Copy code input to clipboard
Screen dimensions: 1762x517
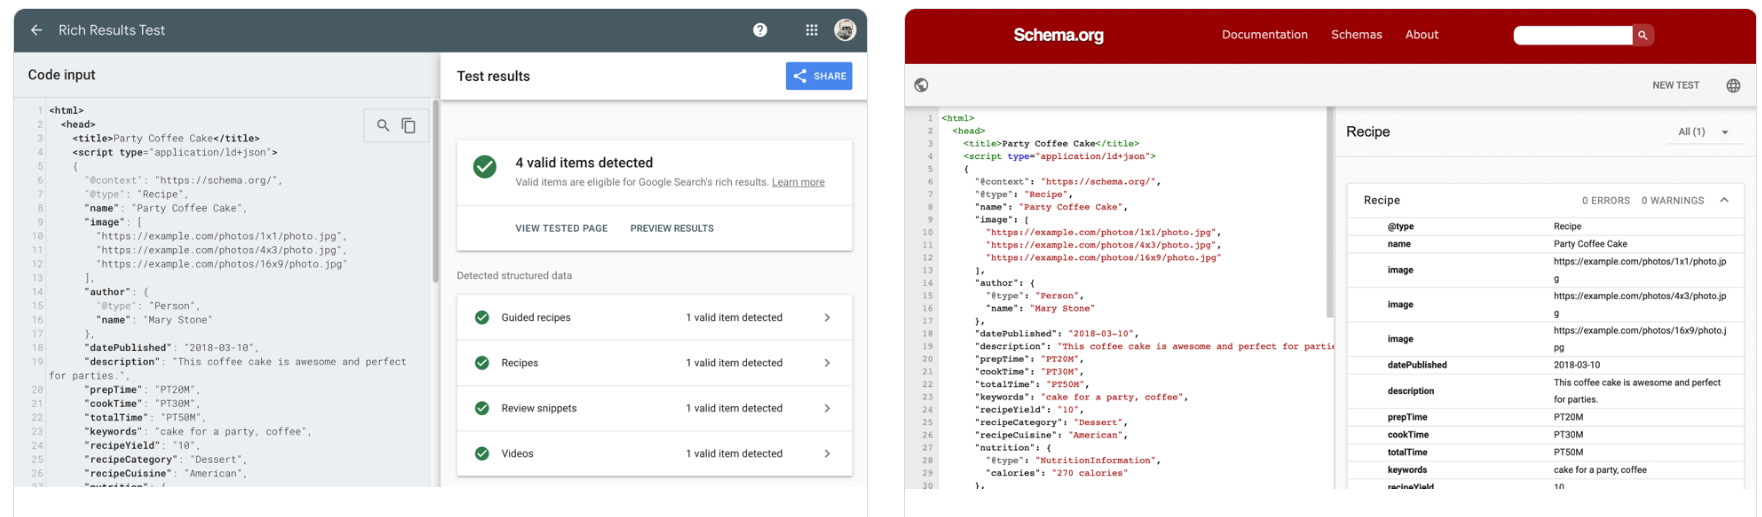[x=409, y=125]
